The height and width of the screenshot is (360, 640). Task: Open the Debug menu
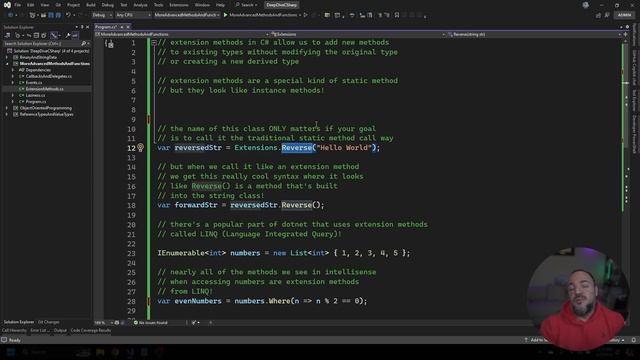[x=108, y=5]
